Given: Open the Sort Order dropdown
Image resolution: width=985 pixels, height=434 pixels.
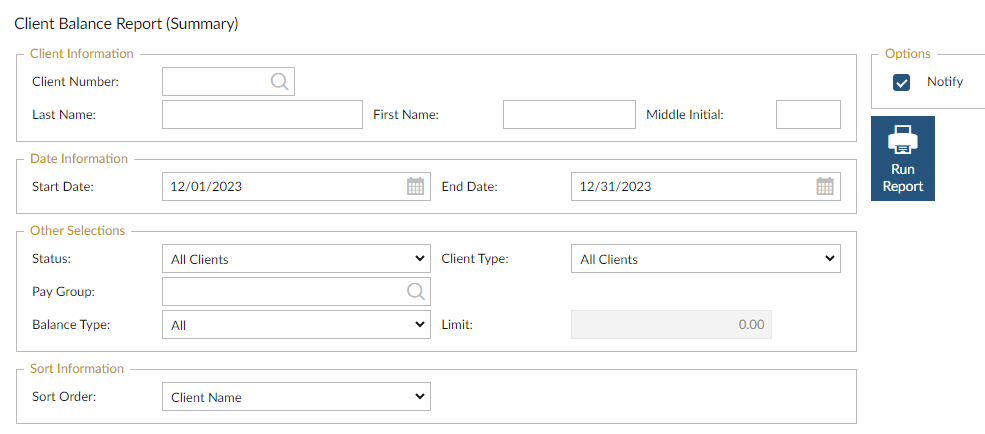Looking at the screenshot, I should click(295, 397).
